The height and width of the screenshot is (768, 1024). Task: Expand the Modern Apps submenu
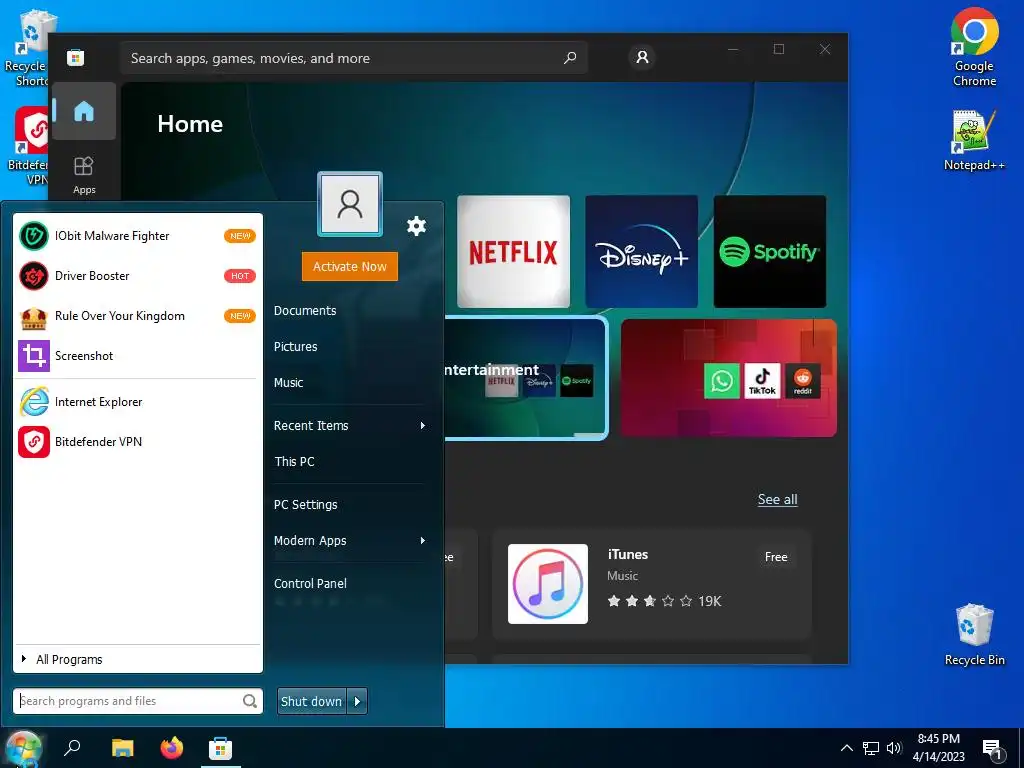[349, 540]
